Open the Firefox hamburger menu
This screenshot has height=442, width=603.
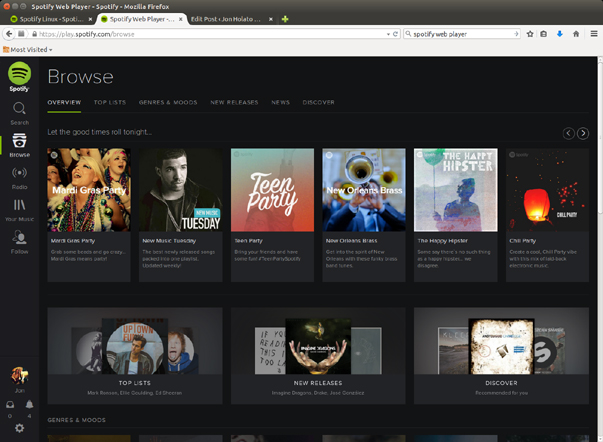point(594,34)
